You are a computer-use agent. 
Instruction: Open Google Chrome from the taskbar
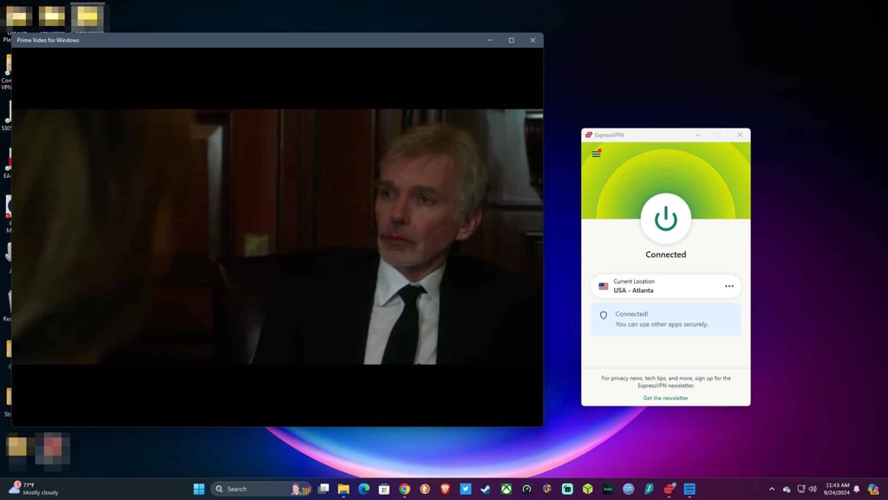pyautogui.click(x=404, y=489)
